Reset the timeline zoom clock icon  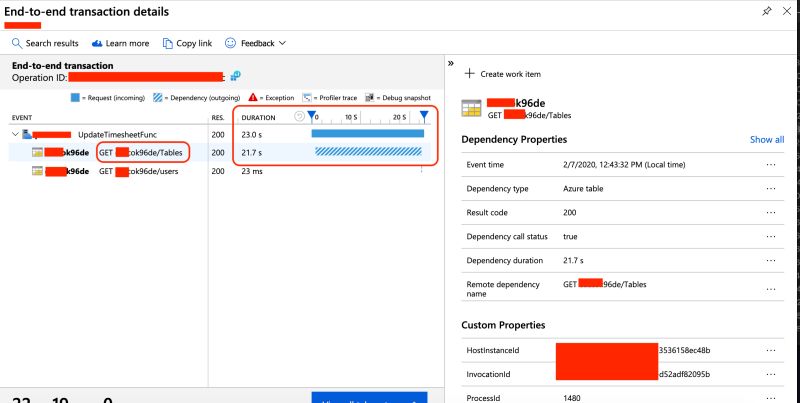coord(299,117)
